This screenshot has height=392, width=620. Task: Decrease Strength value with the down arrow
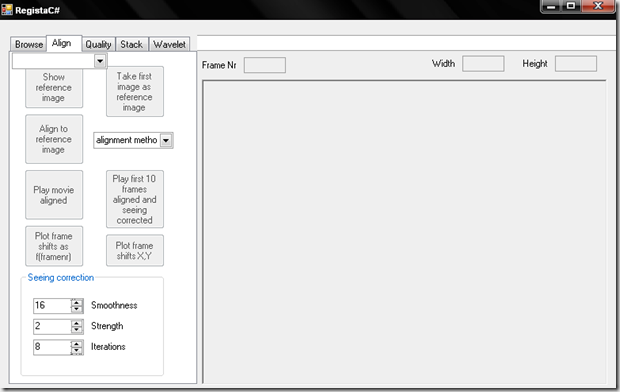pos(77,330)
